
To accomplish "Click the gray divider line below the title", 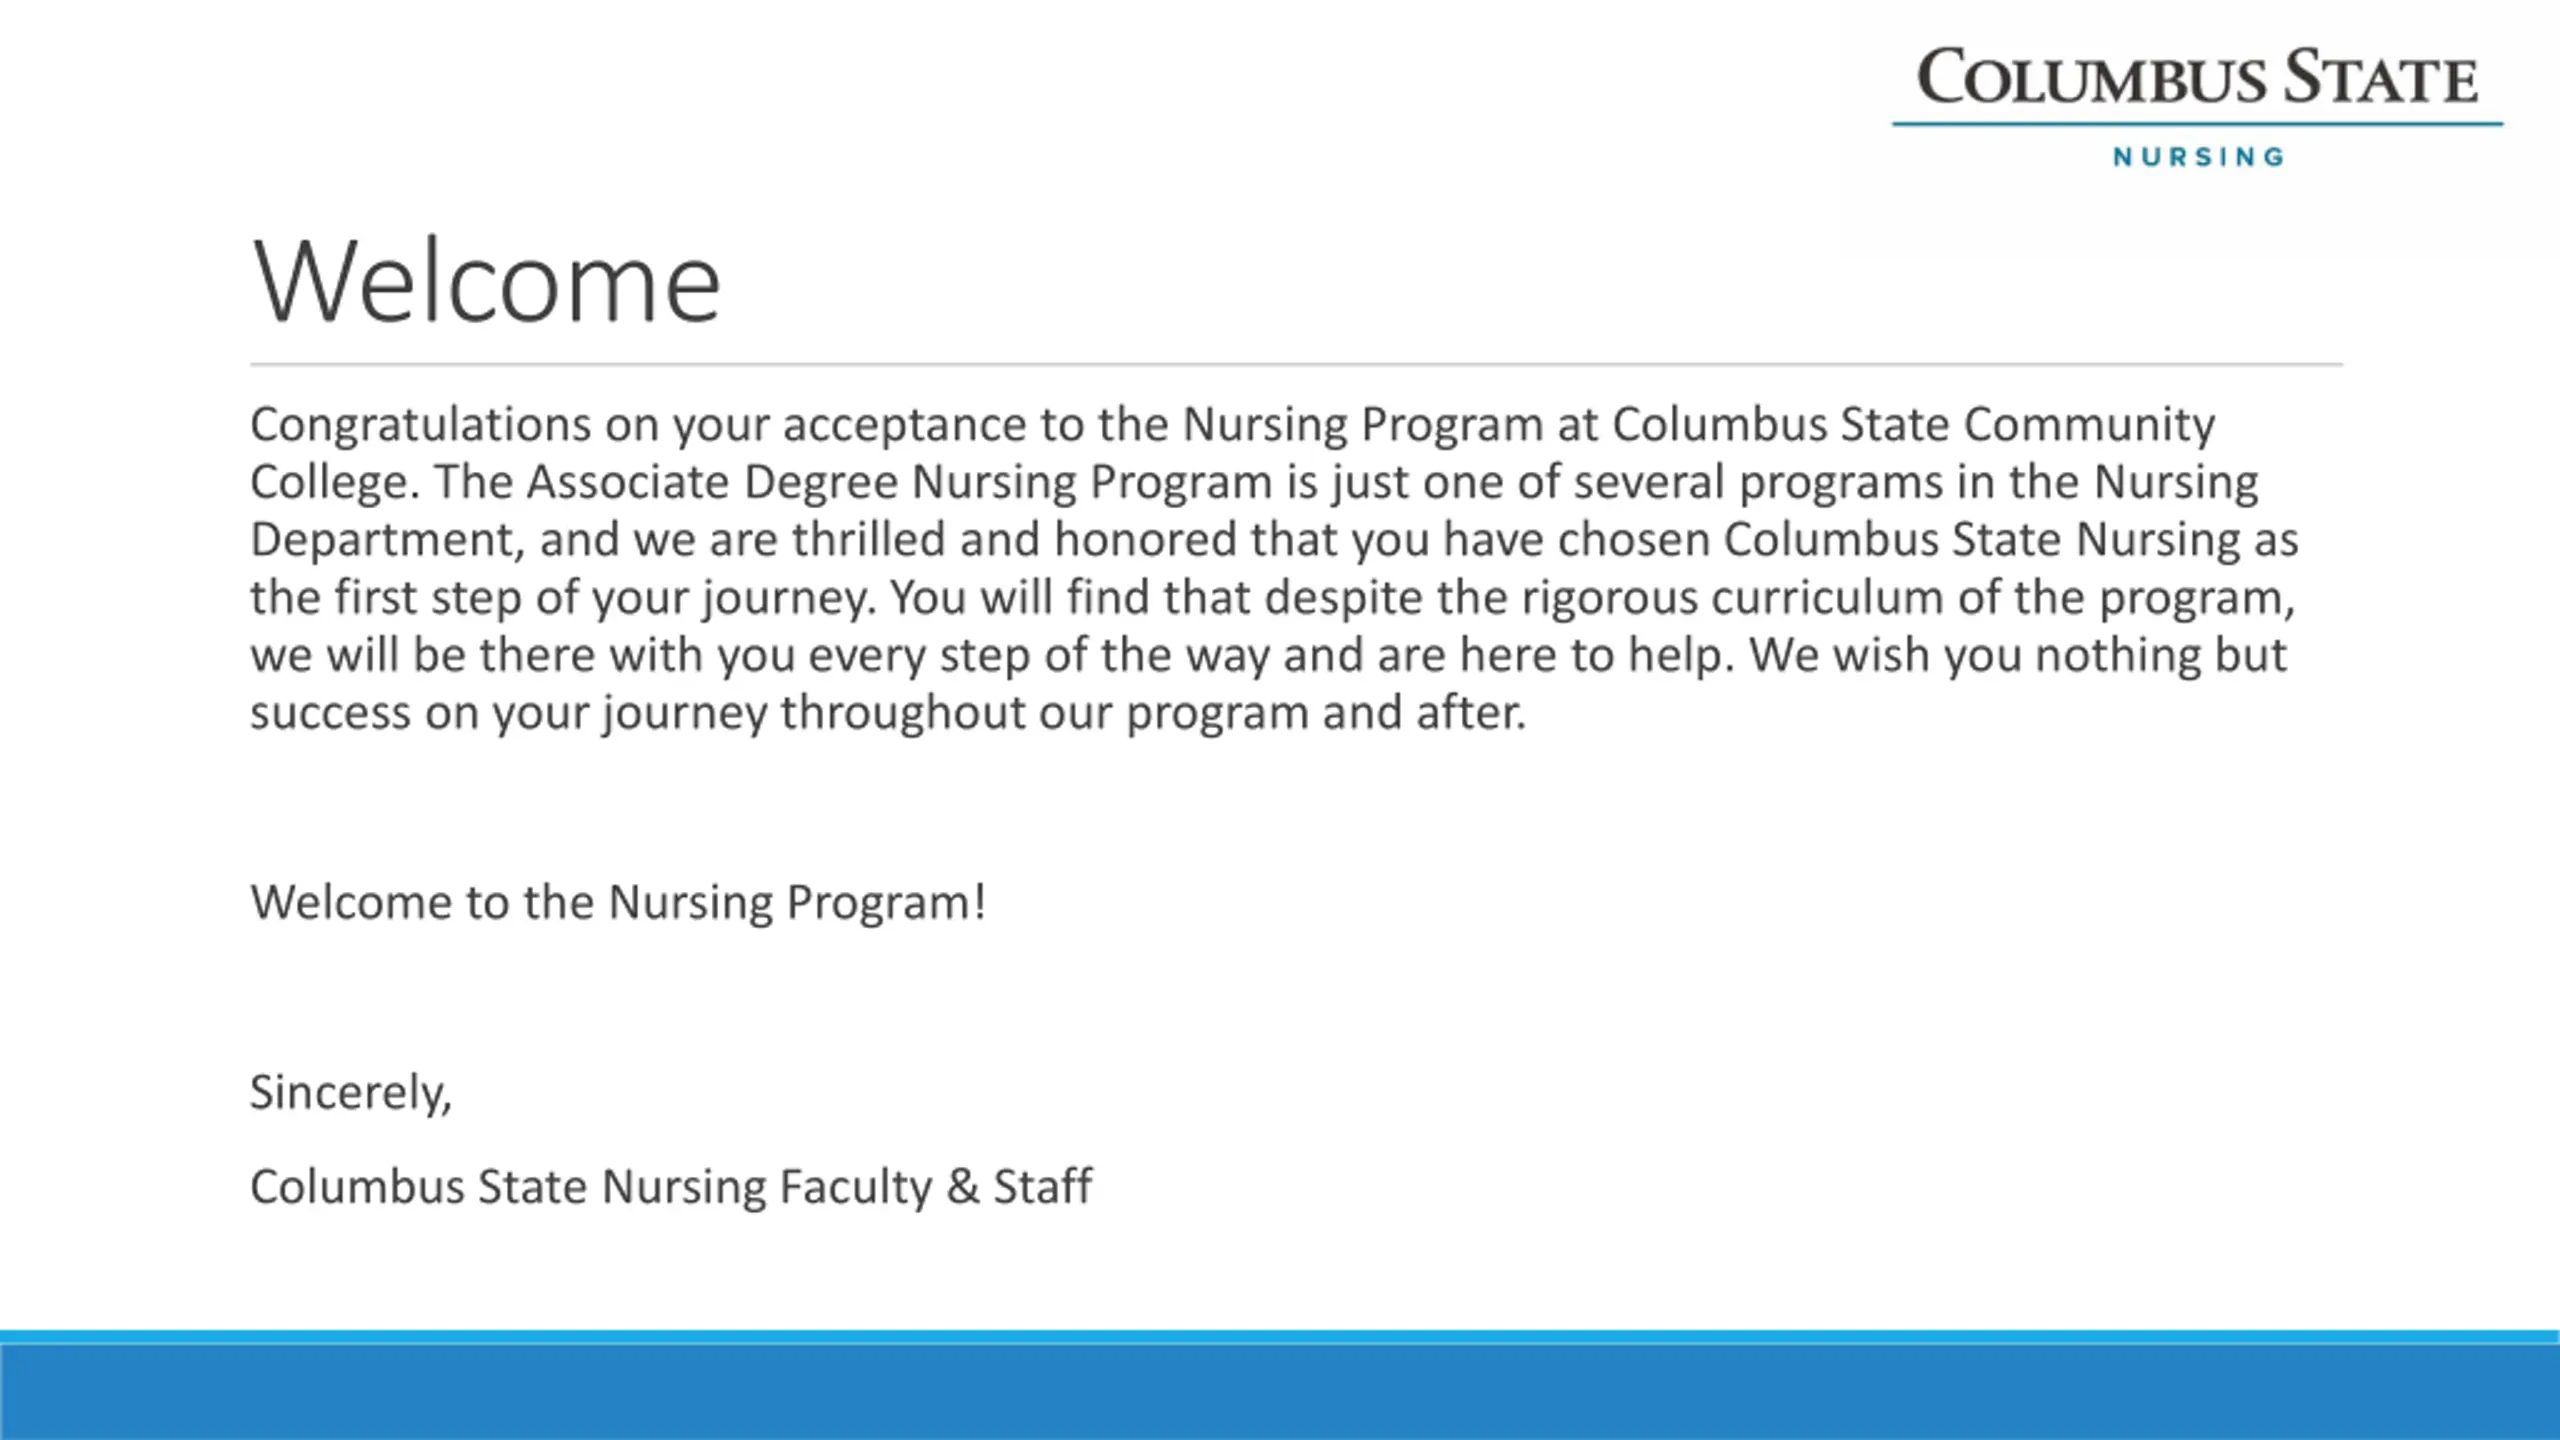I will tap(1296, 365).
